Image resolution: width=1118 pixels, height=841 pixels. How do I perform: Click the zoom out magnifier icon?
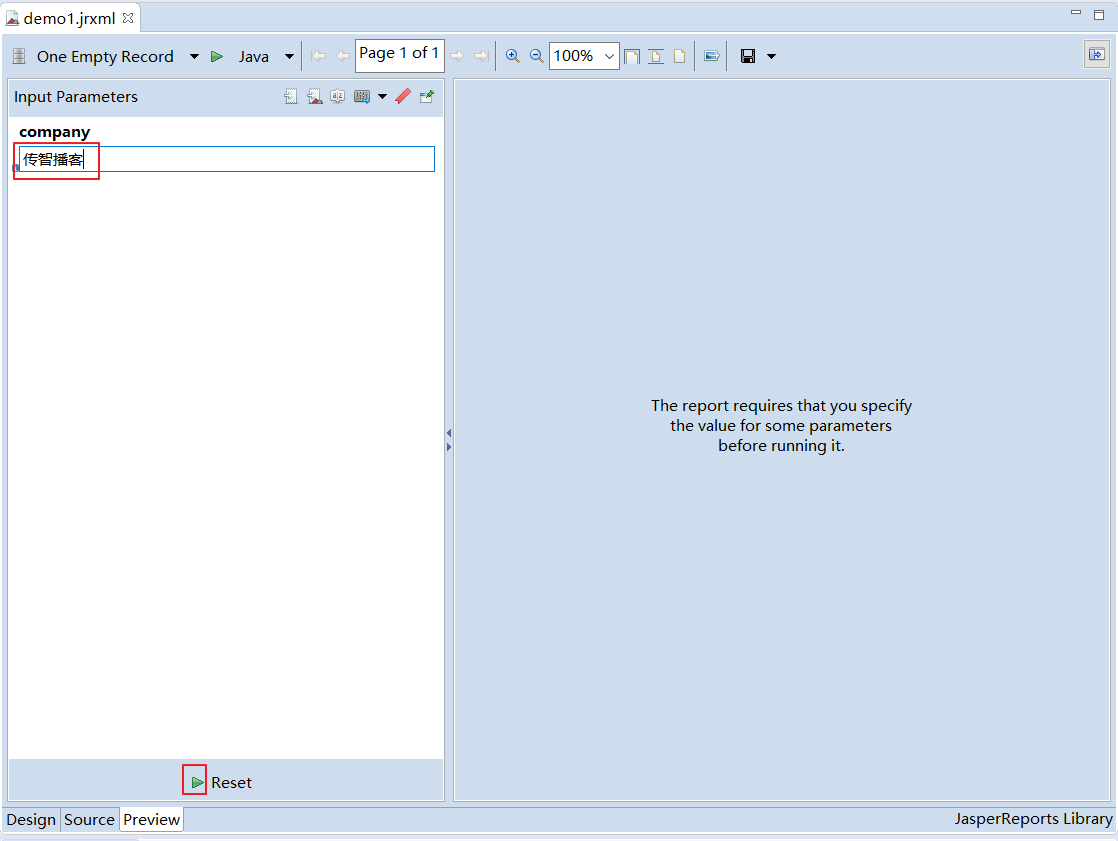[536, 56]
